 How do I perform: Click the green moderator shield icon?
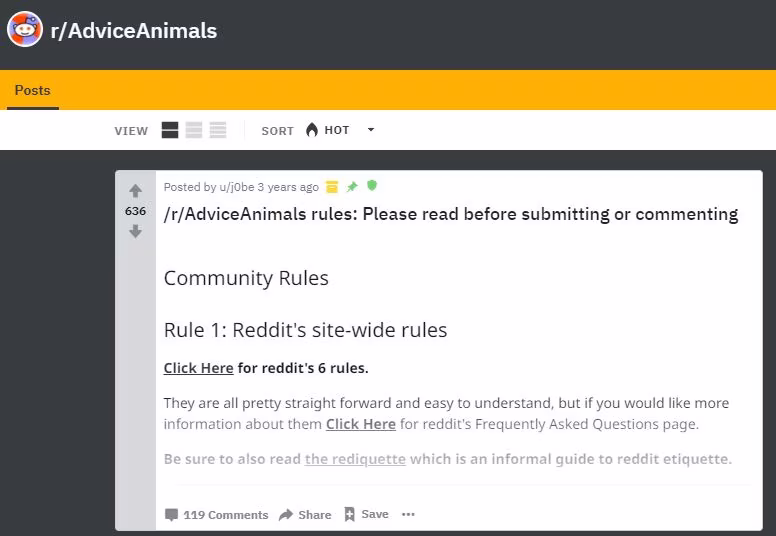[x=372, y=186]
